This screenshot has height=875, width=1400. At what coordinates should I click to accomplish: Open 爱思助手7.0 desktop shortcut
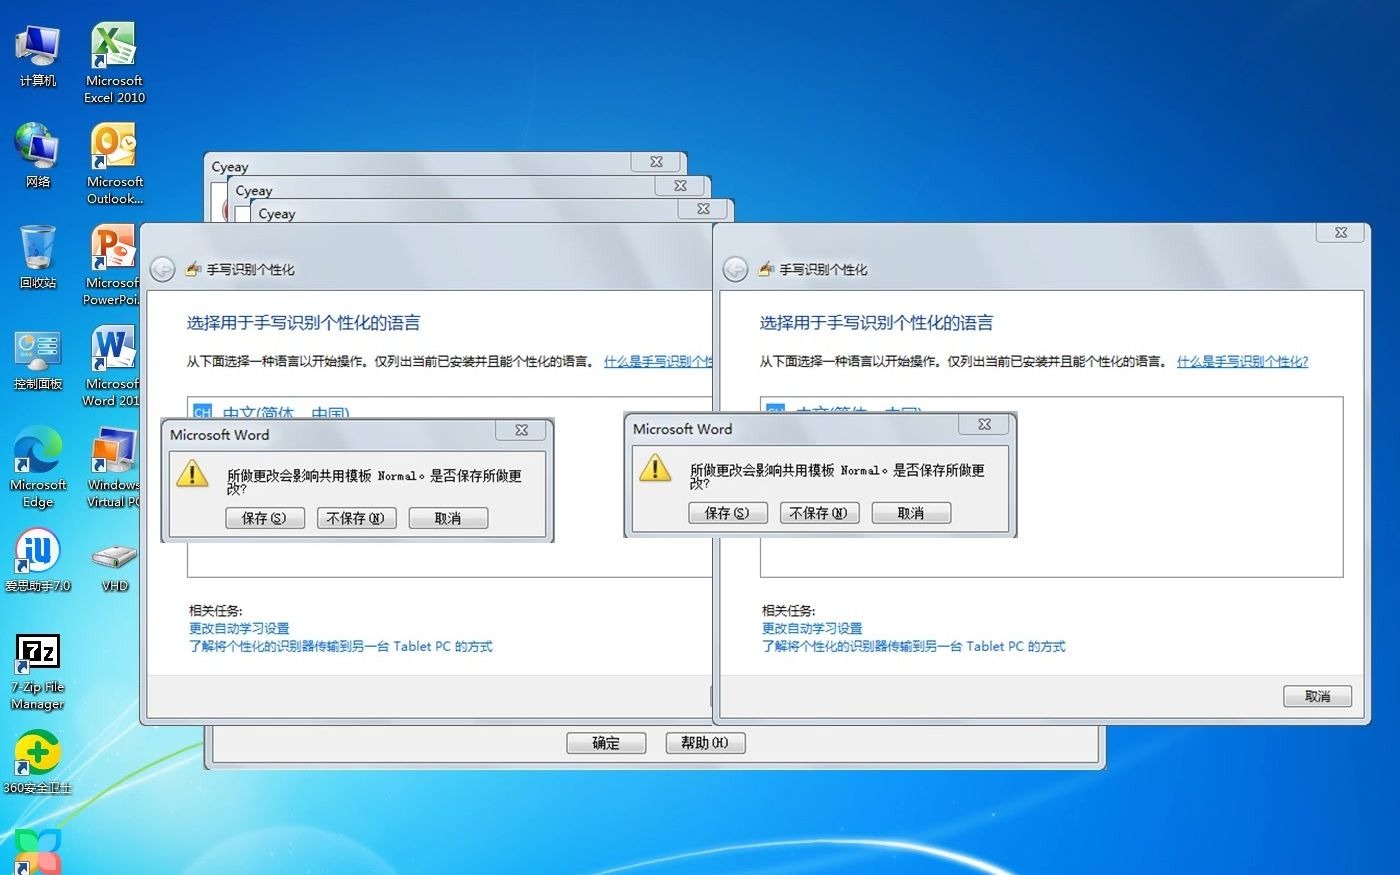(38, 560)
